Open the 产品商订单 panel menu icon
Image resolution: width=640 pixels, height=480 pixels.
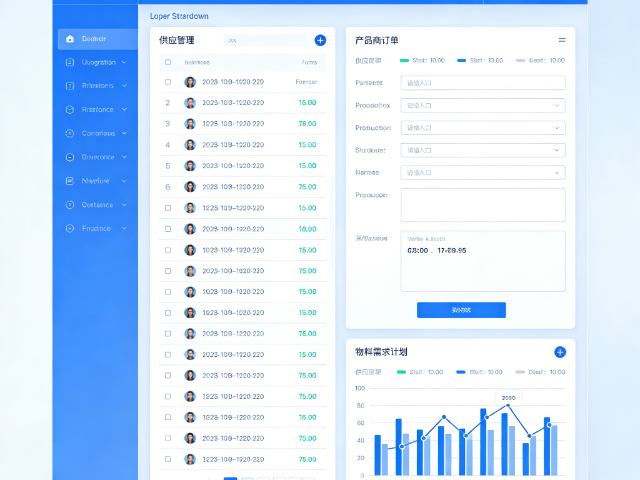[562, 40]
